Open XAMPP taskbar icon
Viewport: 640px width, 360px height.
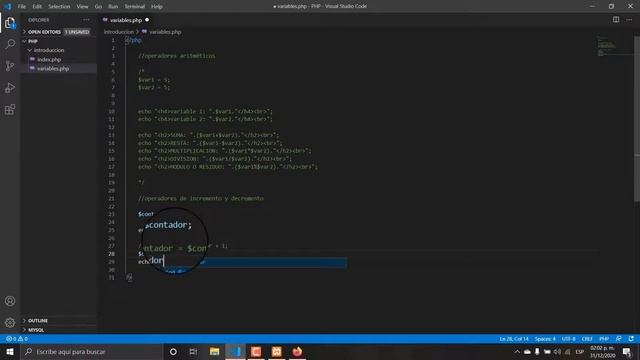(277, 351)
